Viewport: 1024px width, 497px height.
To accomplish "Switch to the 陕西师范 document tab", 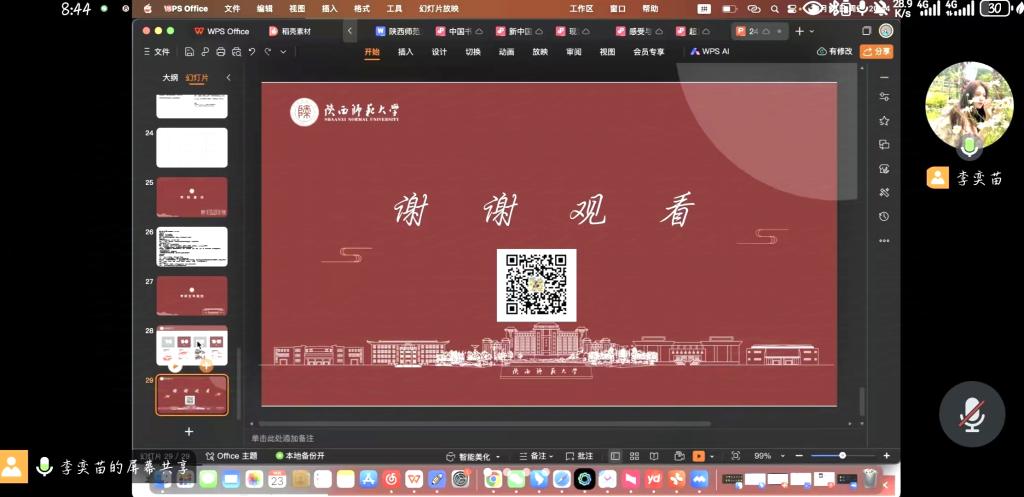I will (x=398, y=31).
